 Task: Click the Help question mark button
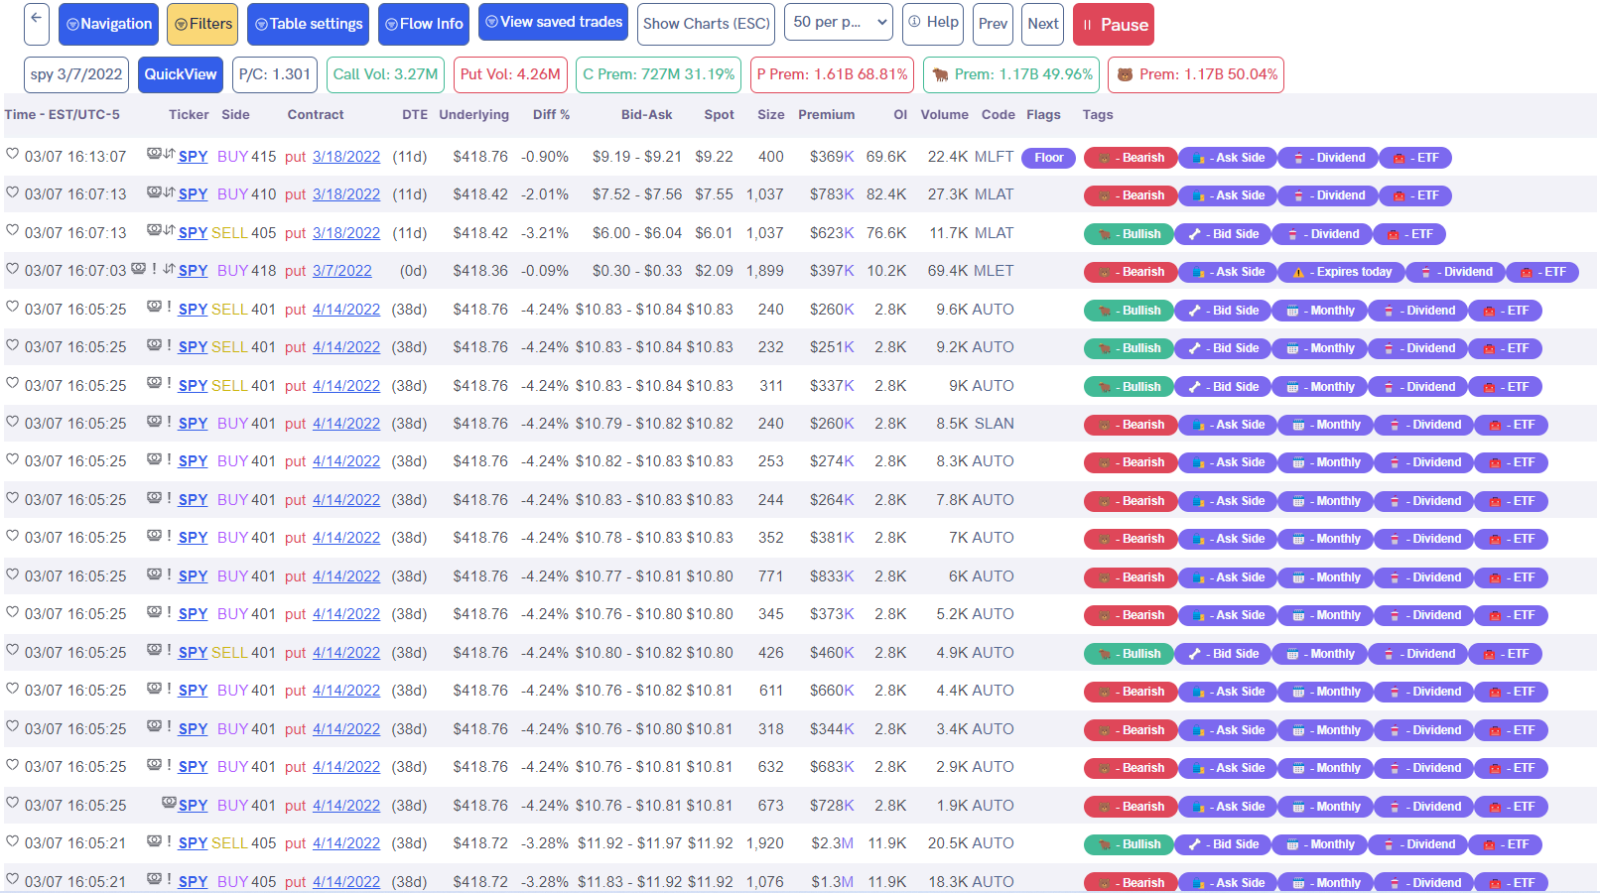coord(933,23)
